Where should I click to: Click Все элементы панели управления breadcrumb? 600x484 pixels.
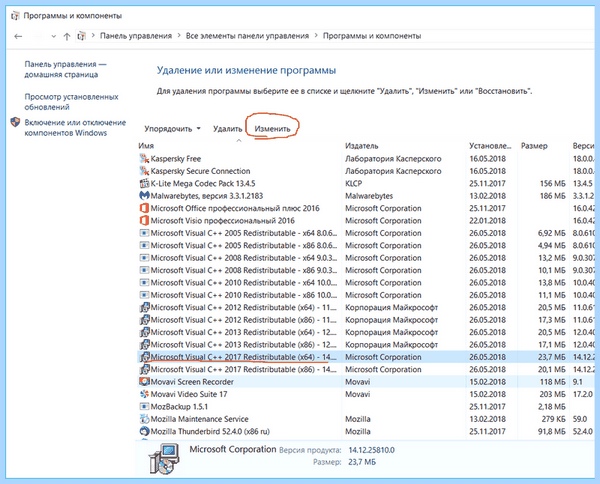click(x=247, y=36)
